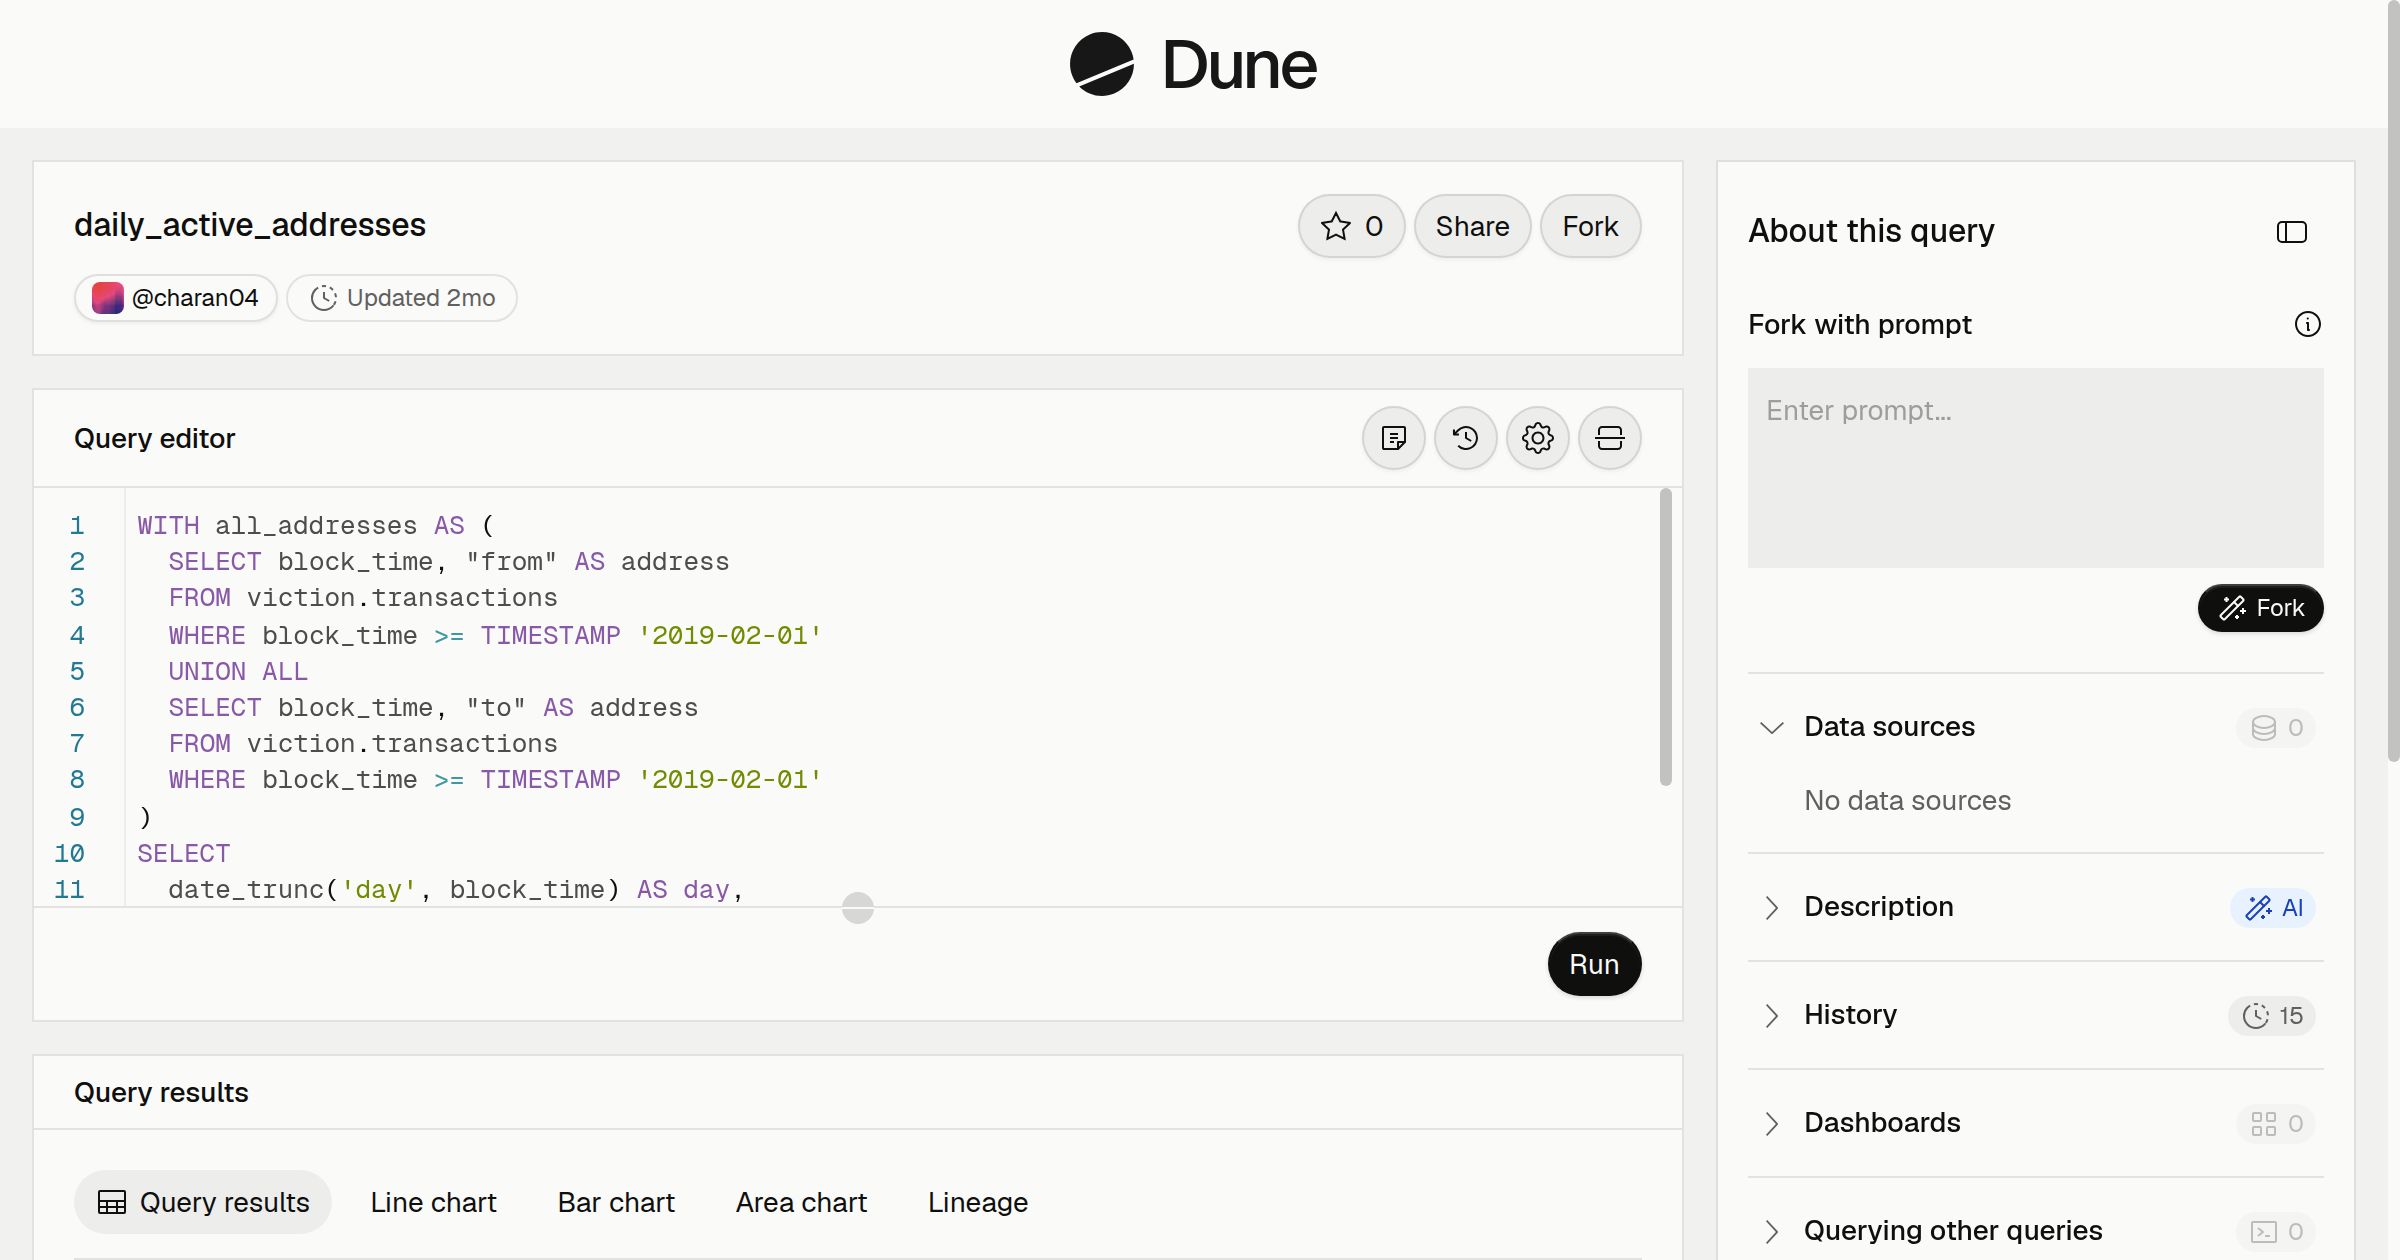This screenshot has width=2400, height=1260.
Task: Click the Updated 2mo chip
Action: [x=402, y=298]
